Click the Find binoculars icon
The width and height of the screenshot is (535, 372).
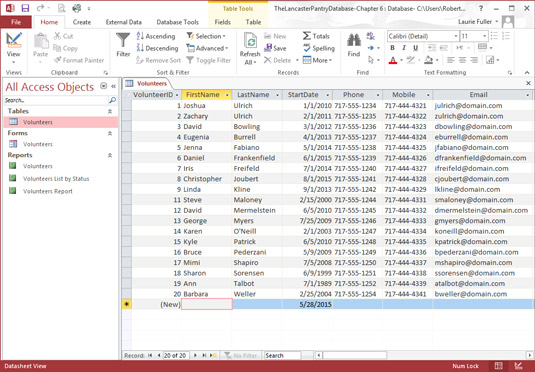pos(354,41)
